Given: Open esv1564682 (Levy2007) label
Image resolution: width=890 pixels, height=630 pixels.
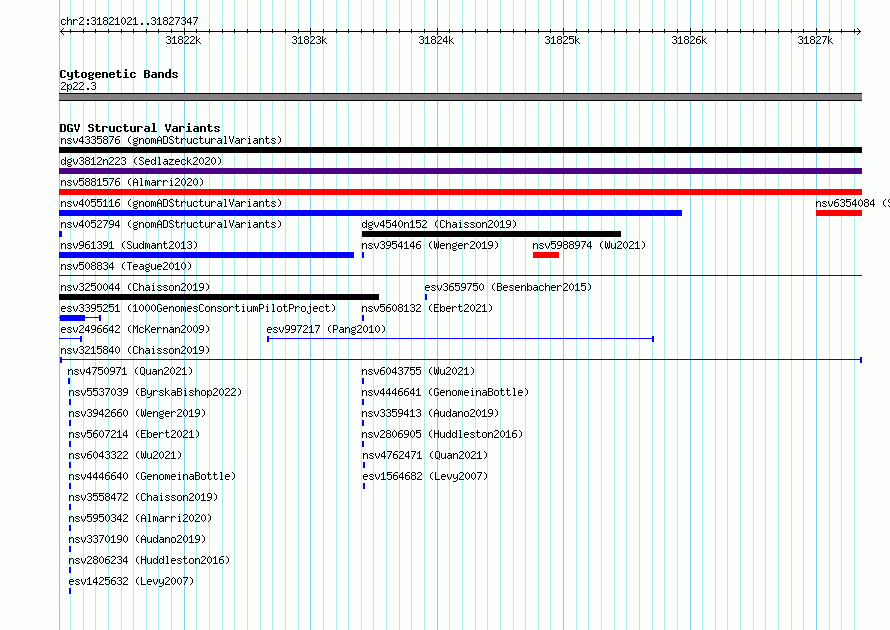Looking at the screenshot, I should [425, 476].
